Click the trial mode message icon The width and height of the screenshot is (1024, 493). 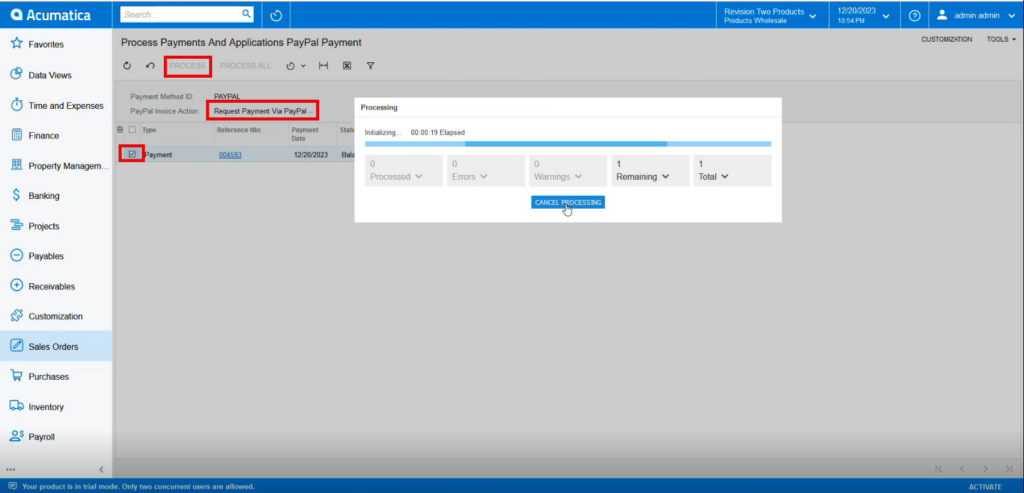click(12, 486)
